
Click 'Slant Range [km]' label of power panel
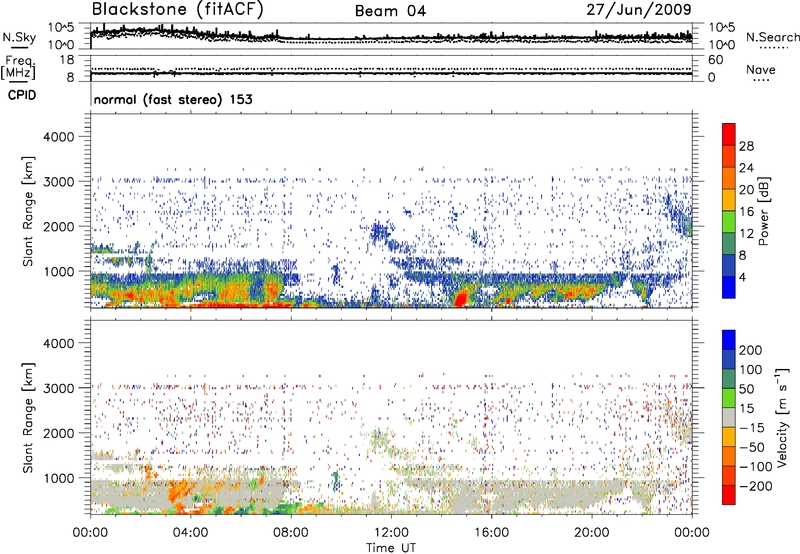(28, 211)
